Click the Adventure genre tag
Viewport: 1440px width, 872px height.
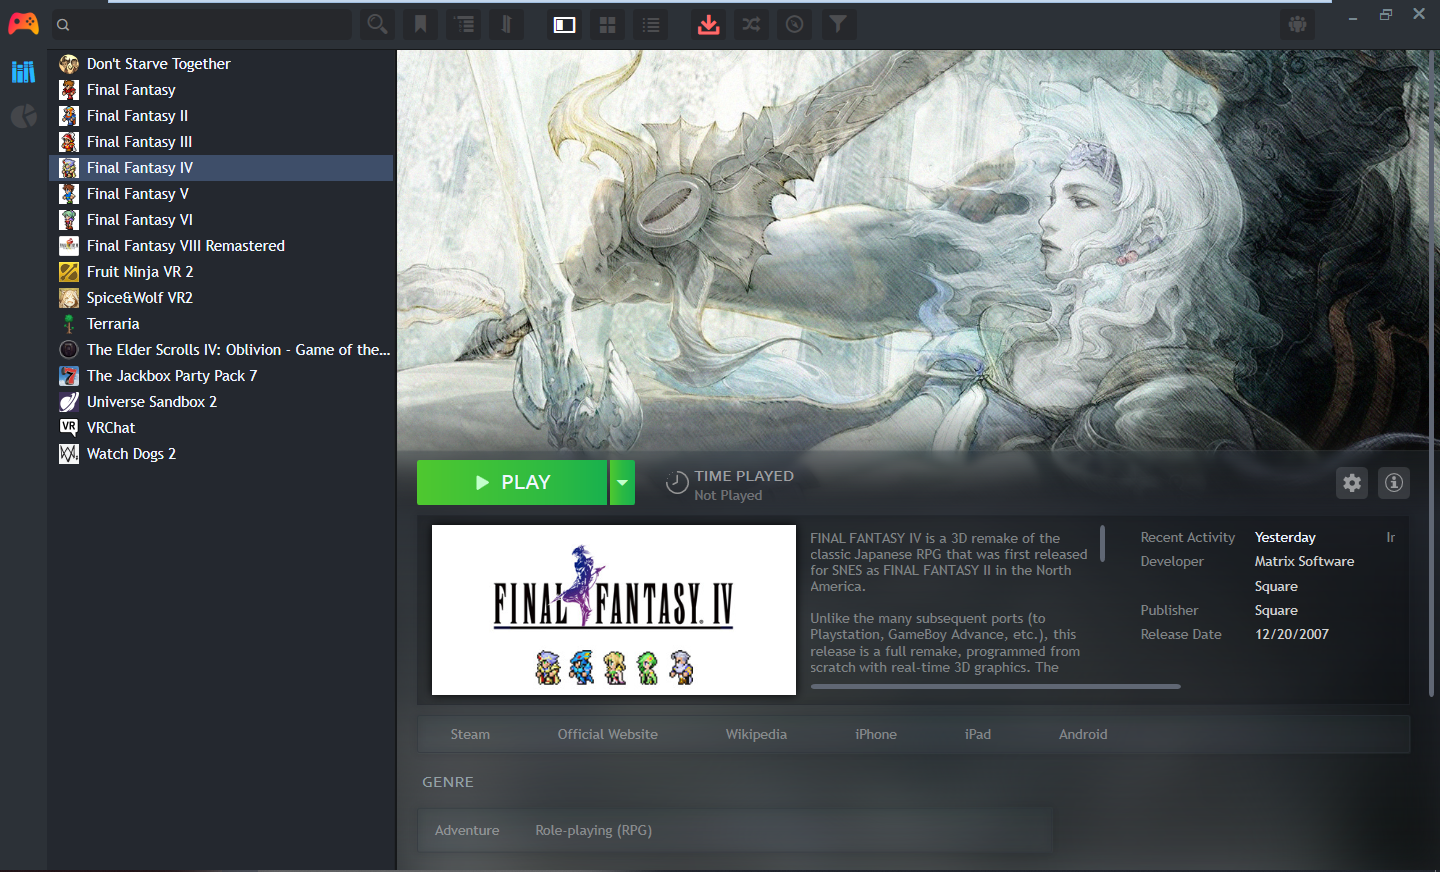pyautogui.click(x=467, y=831)
